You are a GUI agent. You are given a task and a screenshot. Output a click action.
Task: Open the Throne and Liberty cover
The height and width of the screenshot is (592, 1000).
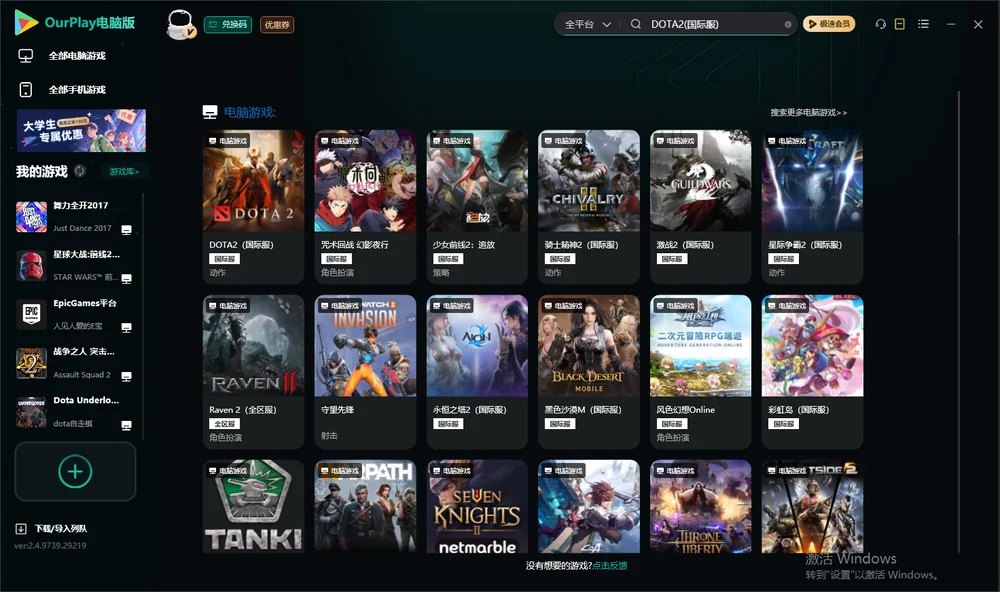[x=700, y=507]
